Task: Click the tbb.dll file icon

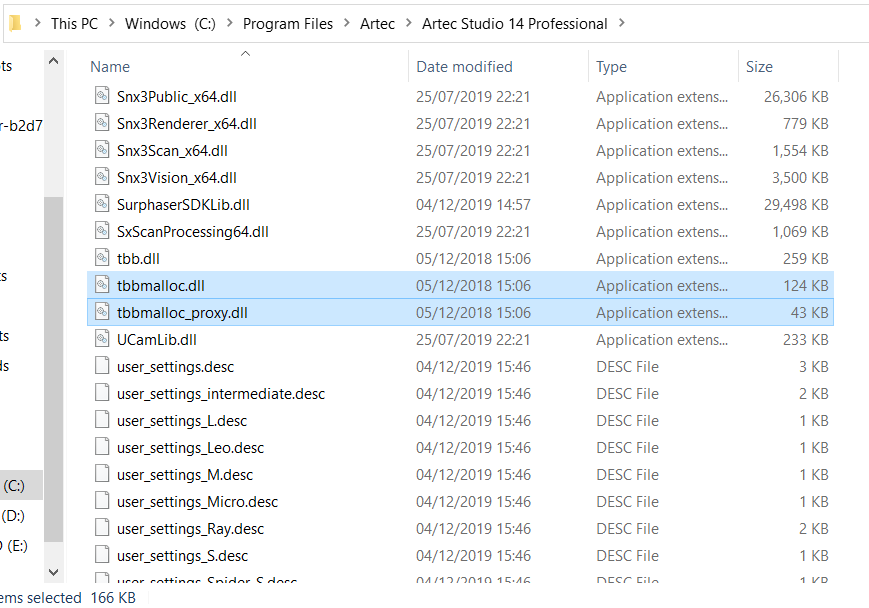Action: tap(102, 258)
